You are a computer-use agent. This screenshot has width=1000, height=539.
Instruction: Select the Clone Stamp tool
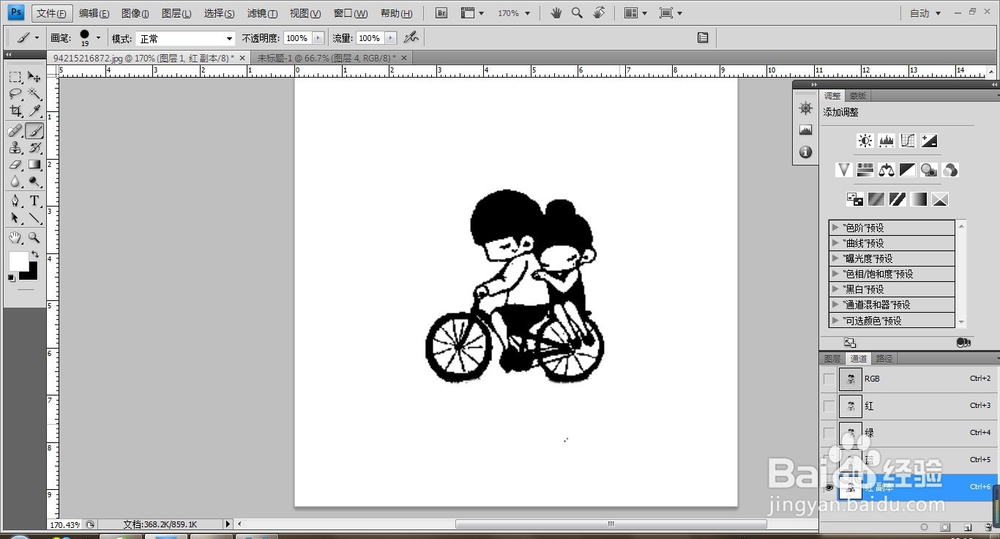(15, 148)
